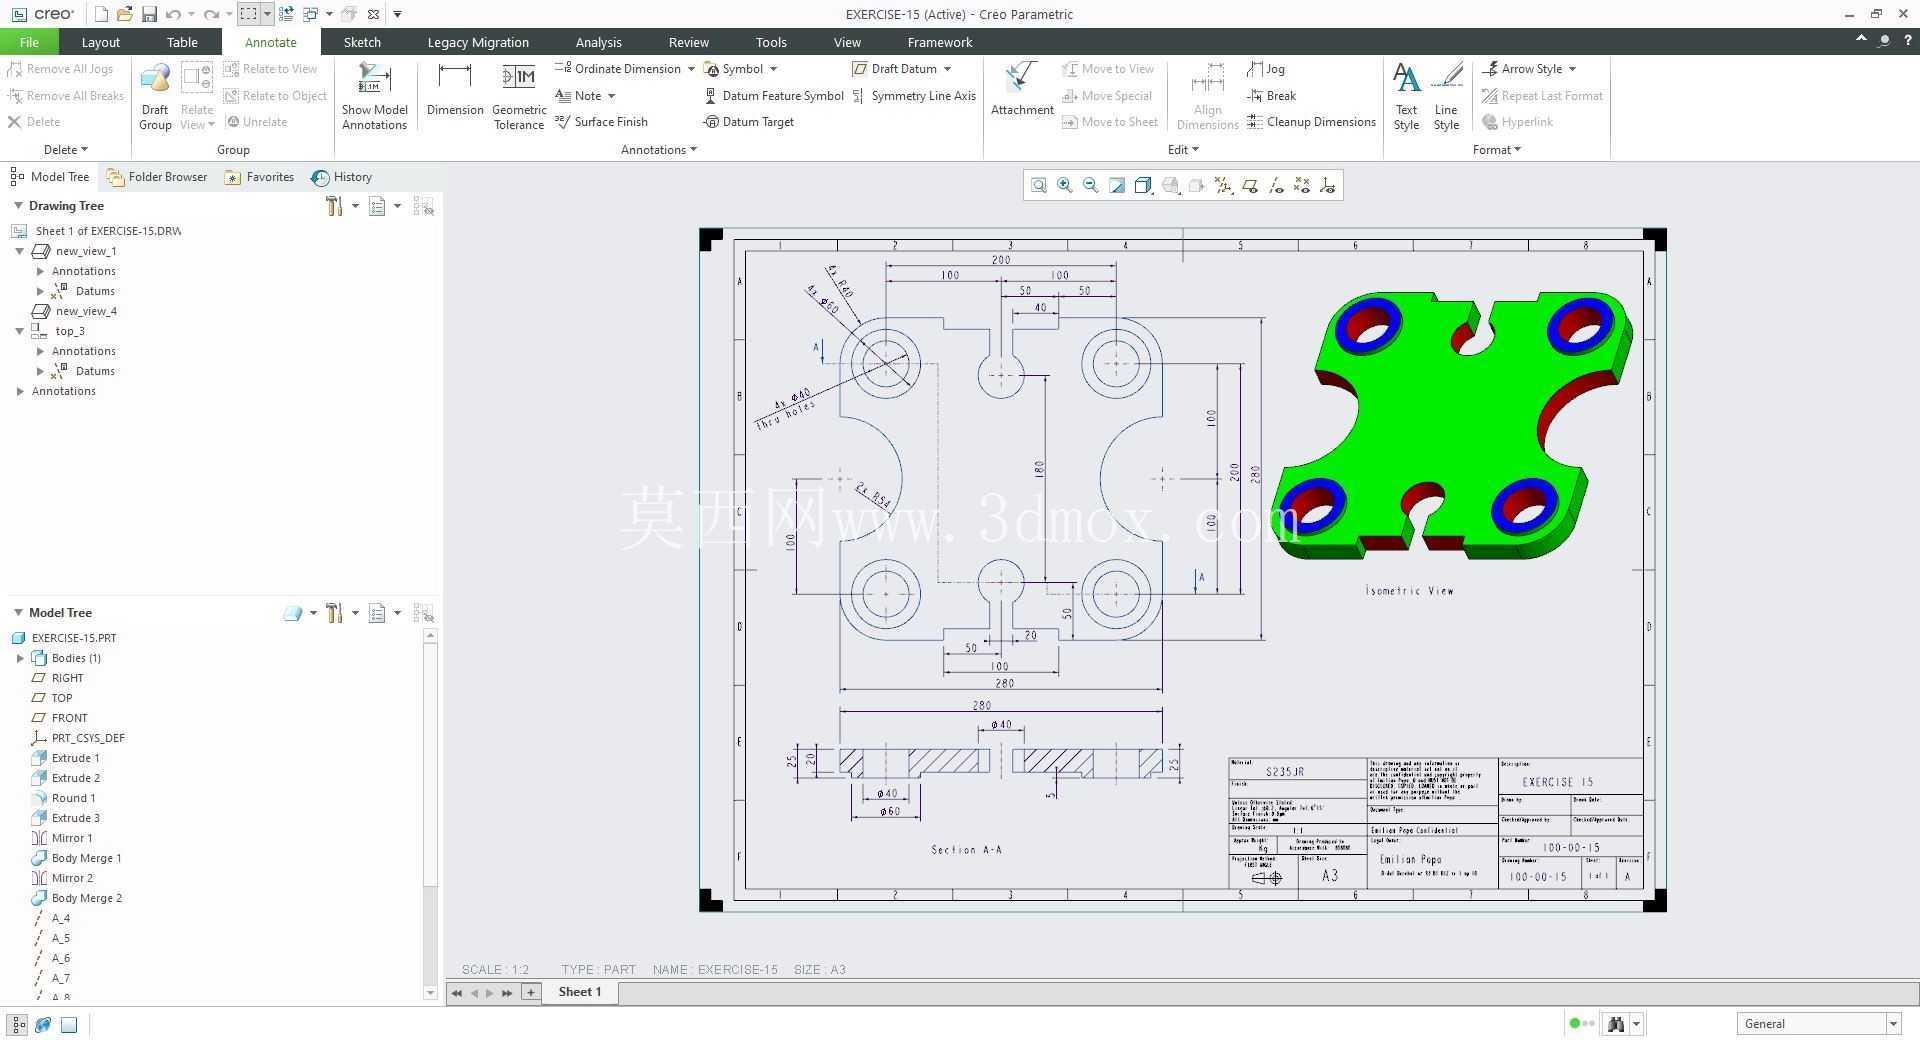Expand the Annotations ribbon group overflow
Screen dimensions: 1920x1040
(x=659, y=150)
